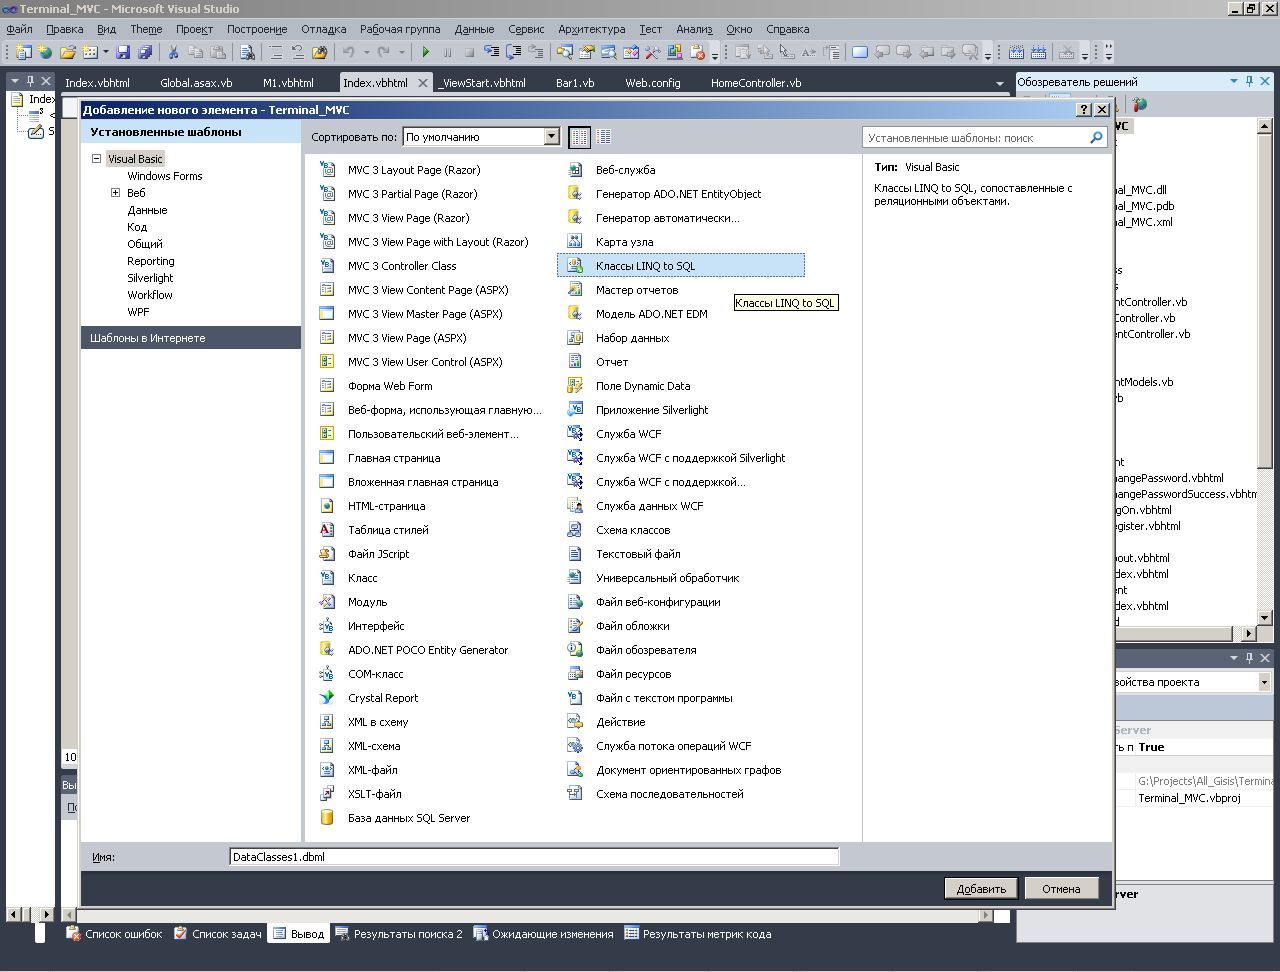The image size is (1280, 972).
Task: Click the Save All toolbar icon
Action: coord(145,52)
